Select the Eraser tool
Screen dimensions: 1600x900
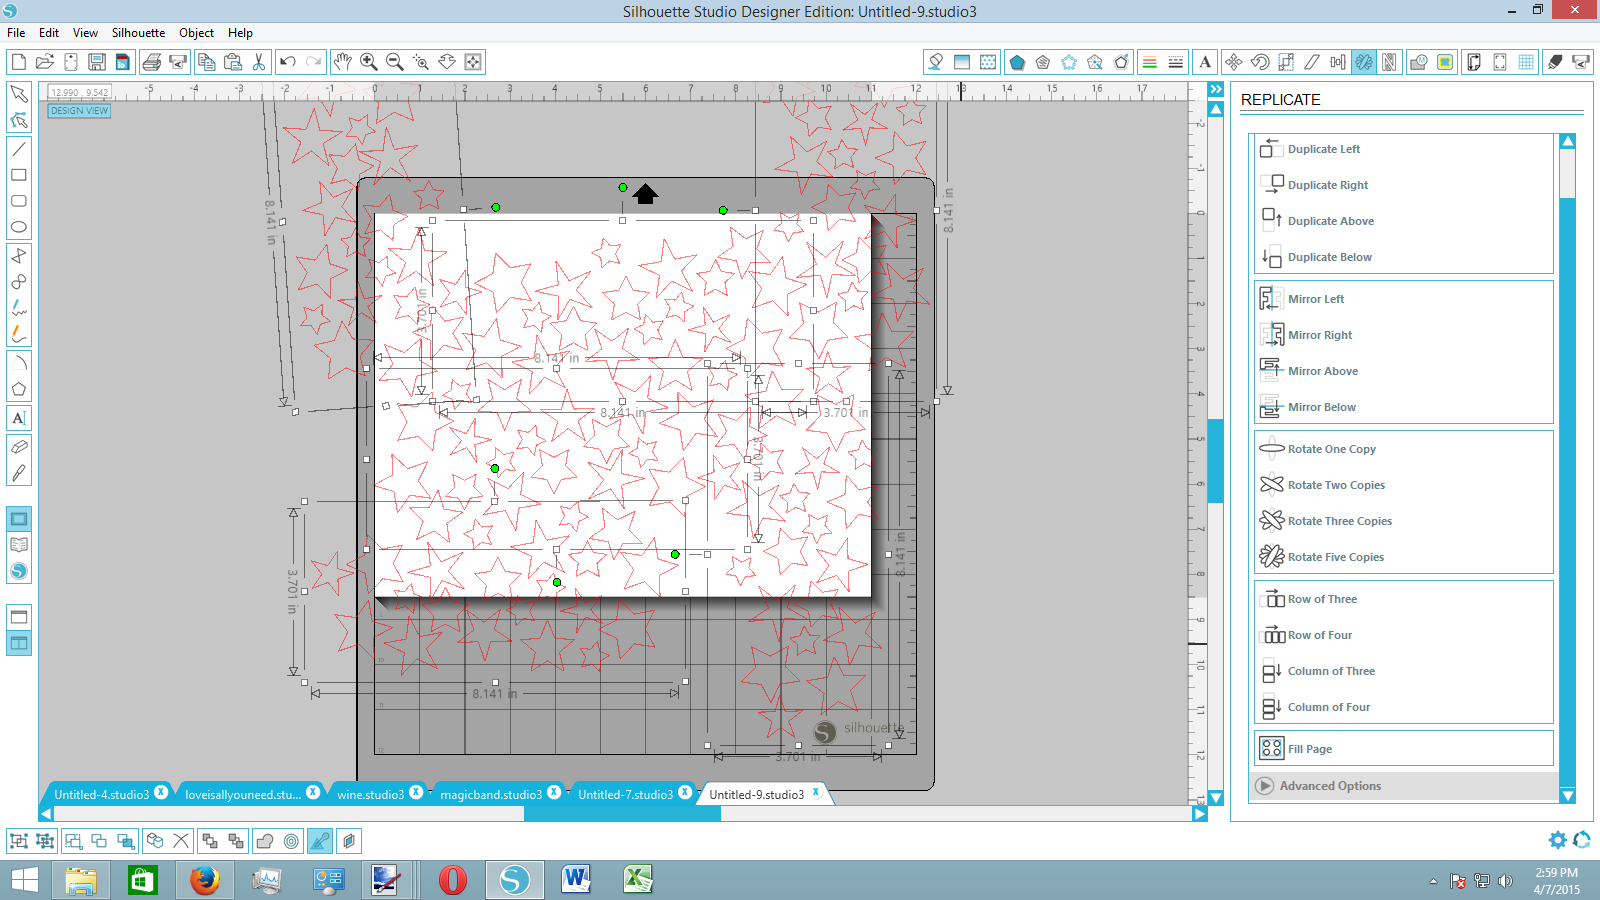(x=18, y=447)
